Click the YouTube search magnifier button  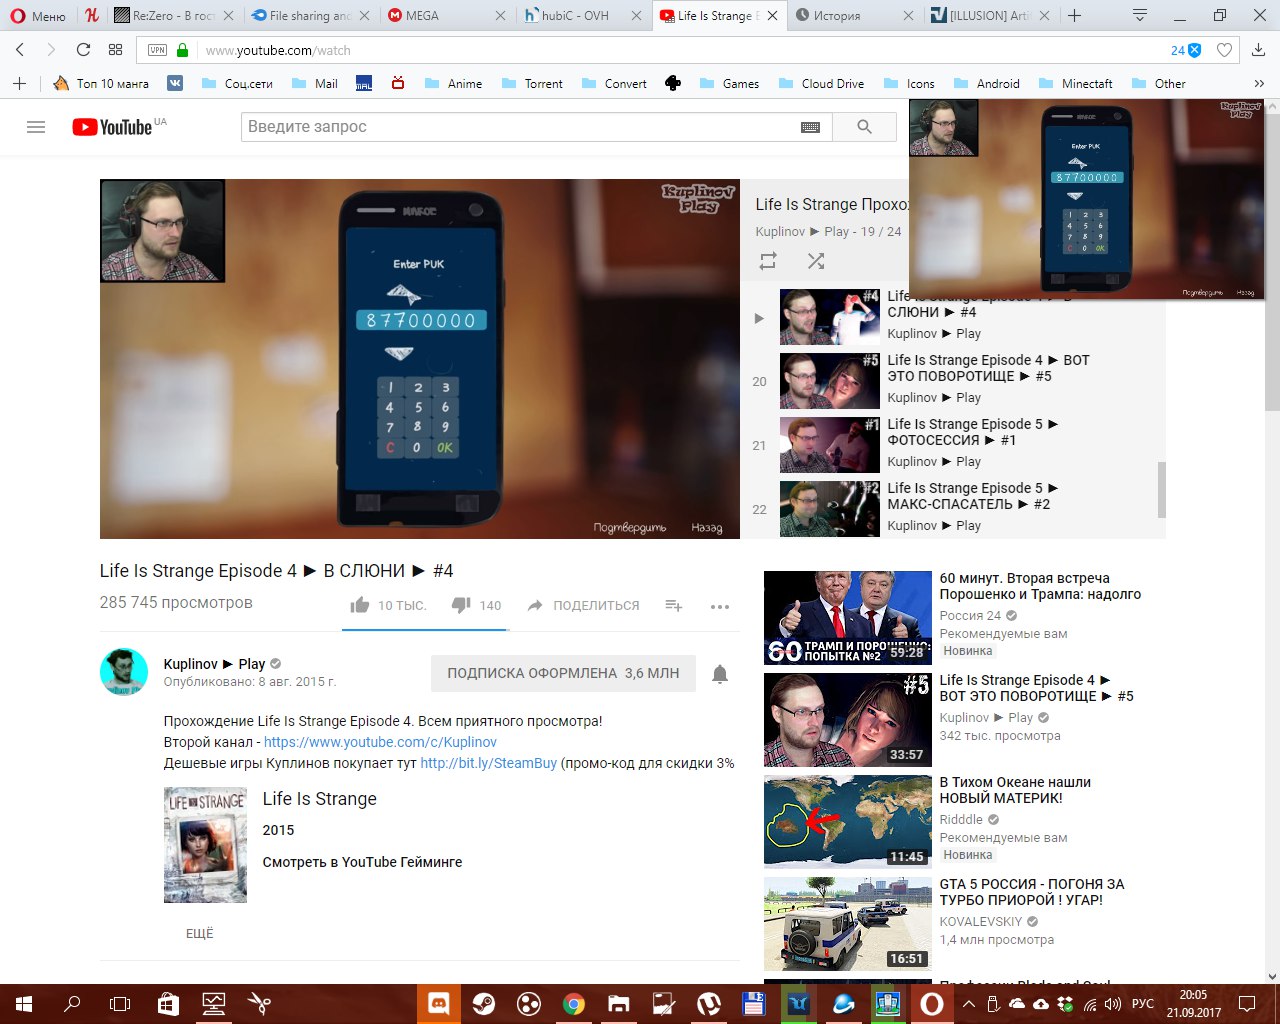(x=864, y=127)
